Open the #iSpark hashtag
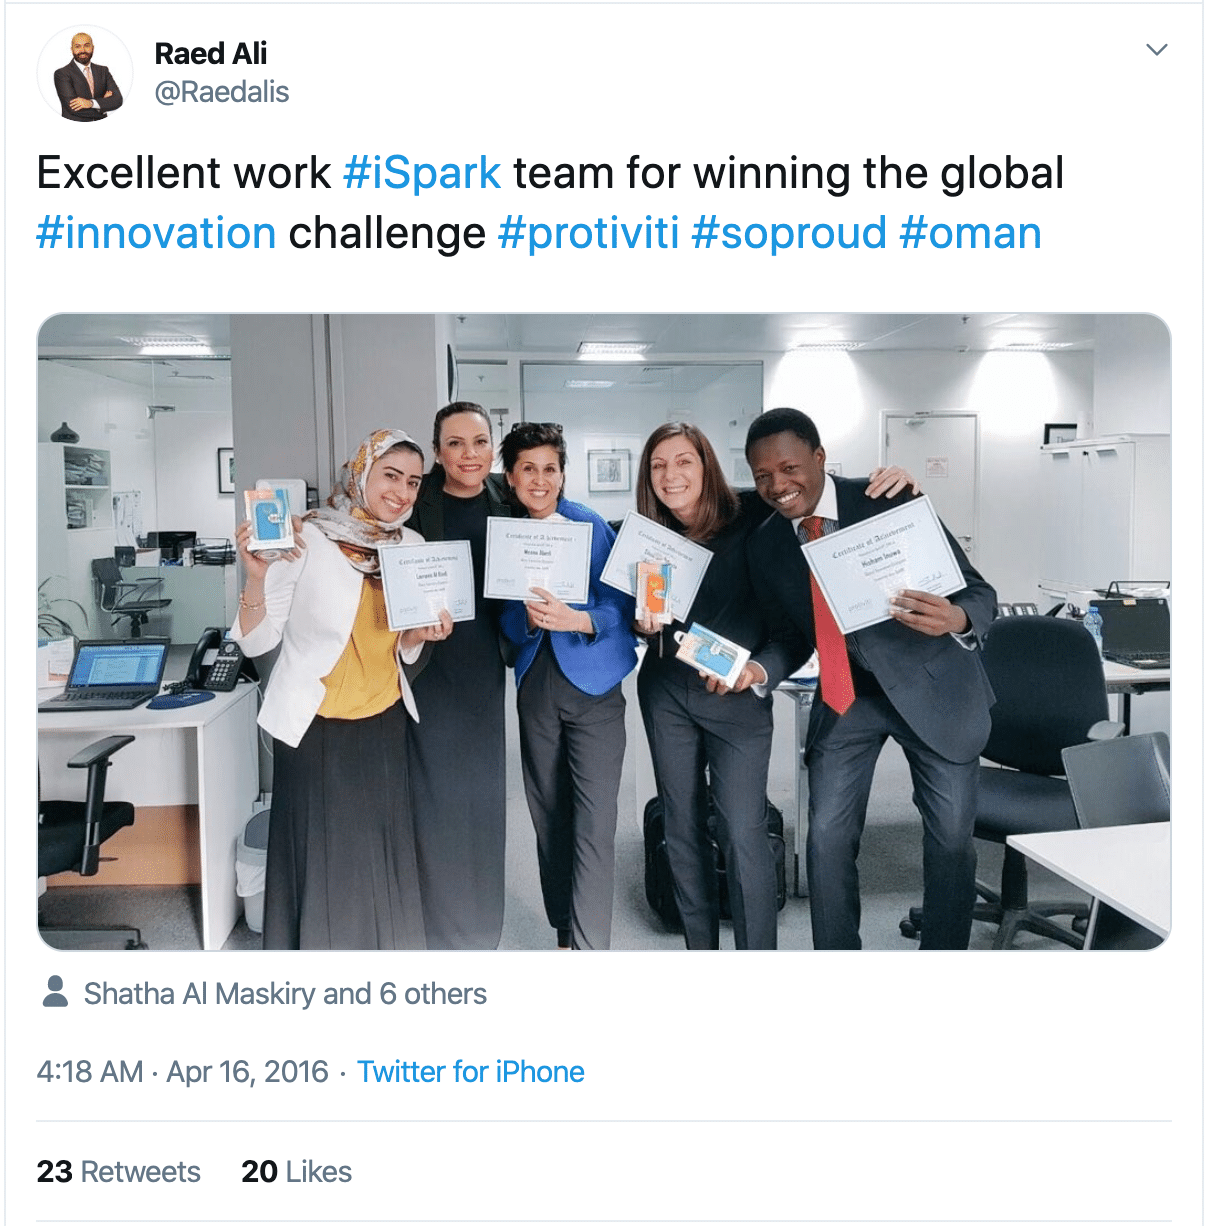The height and width of the screenshot is (1226, 1206). [421, 173]
